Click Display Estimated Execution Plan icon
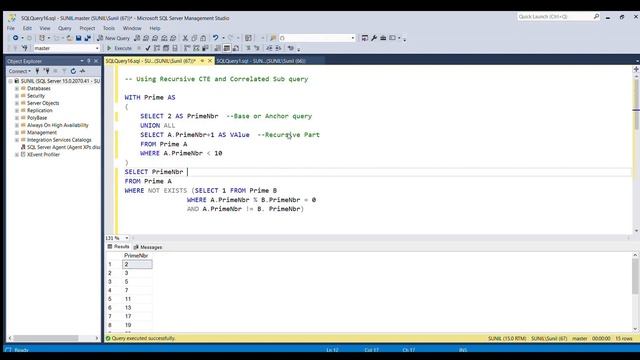This screenshot has height=360, width=640. tap(157, 48)
